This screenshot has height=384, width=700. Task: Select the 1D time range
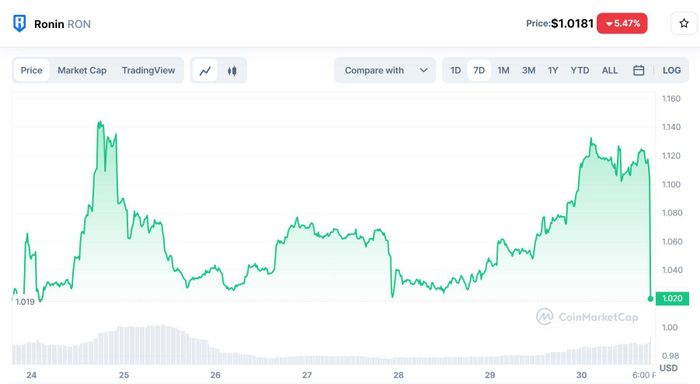455,70
